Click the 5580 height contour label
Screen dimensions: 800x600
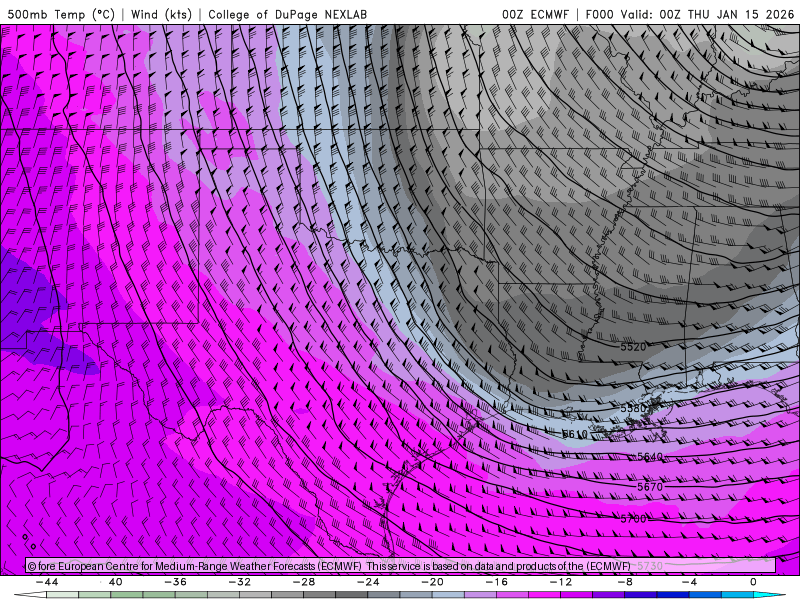coord(634,409)
